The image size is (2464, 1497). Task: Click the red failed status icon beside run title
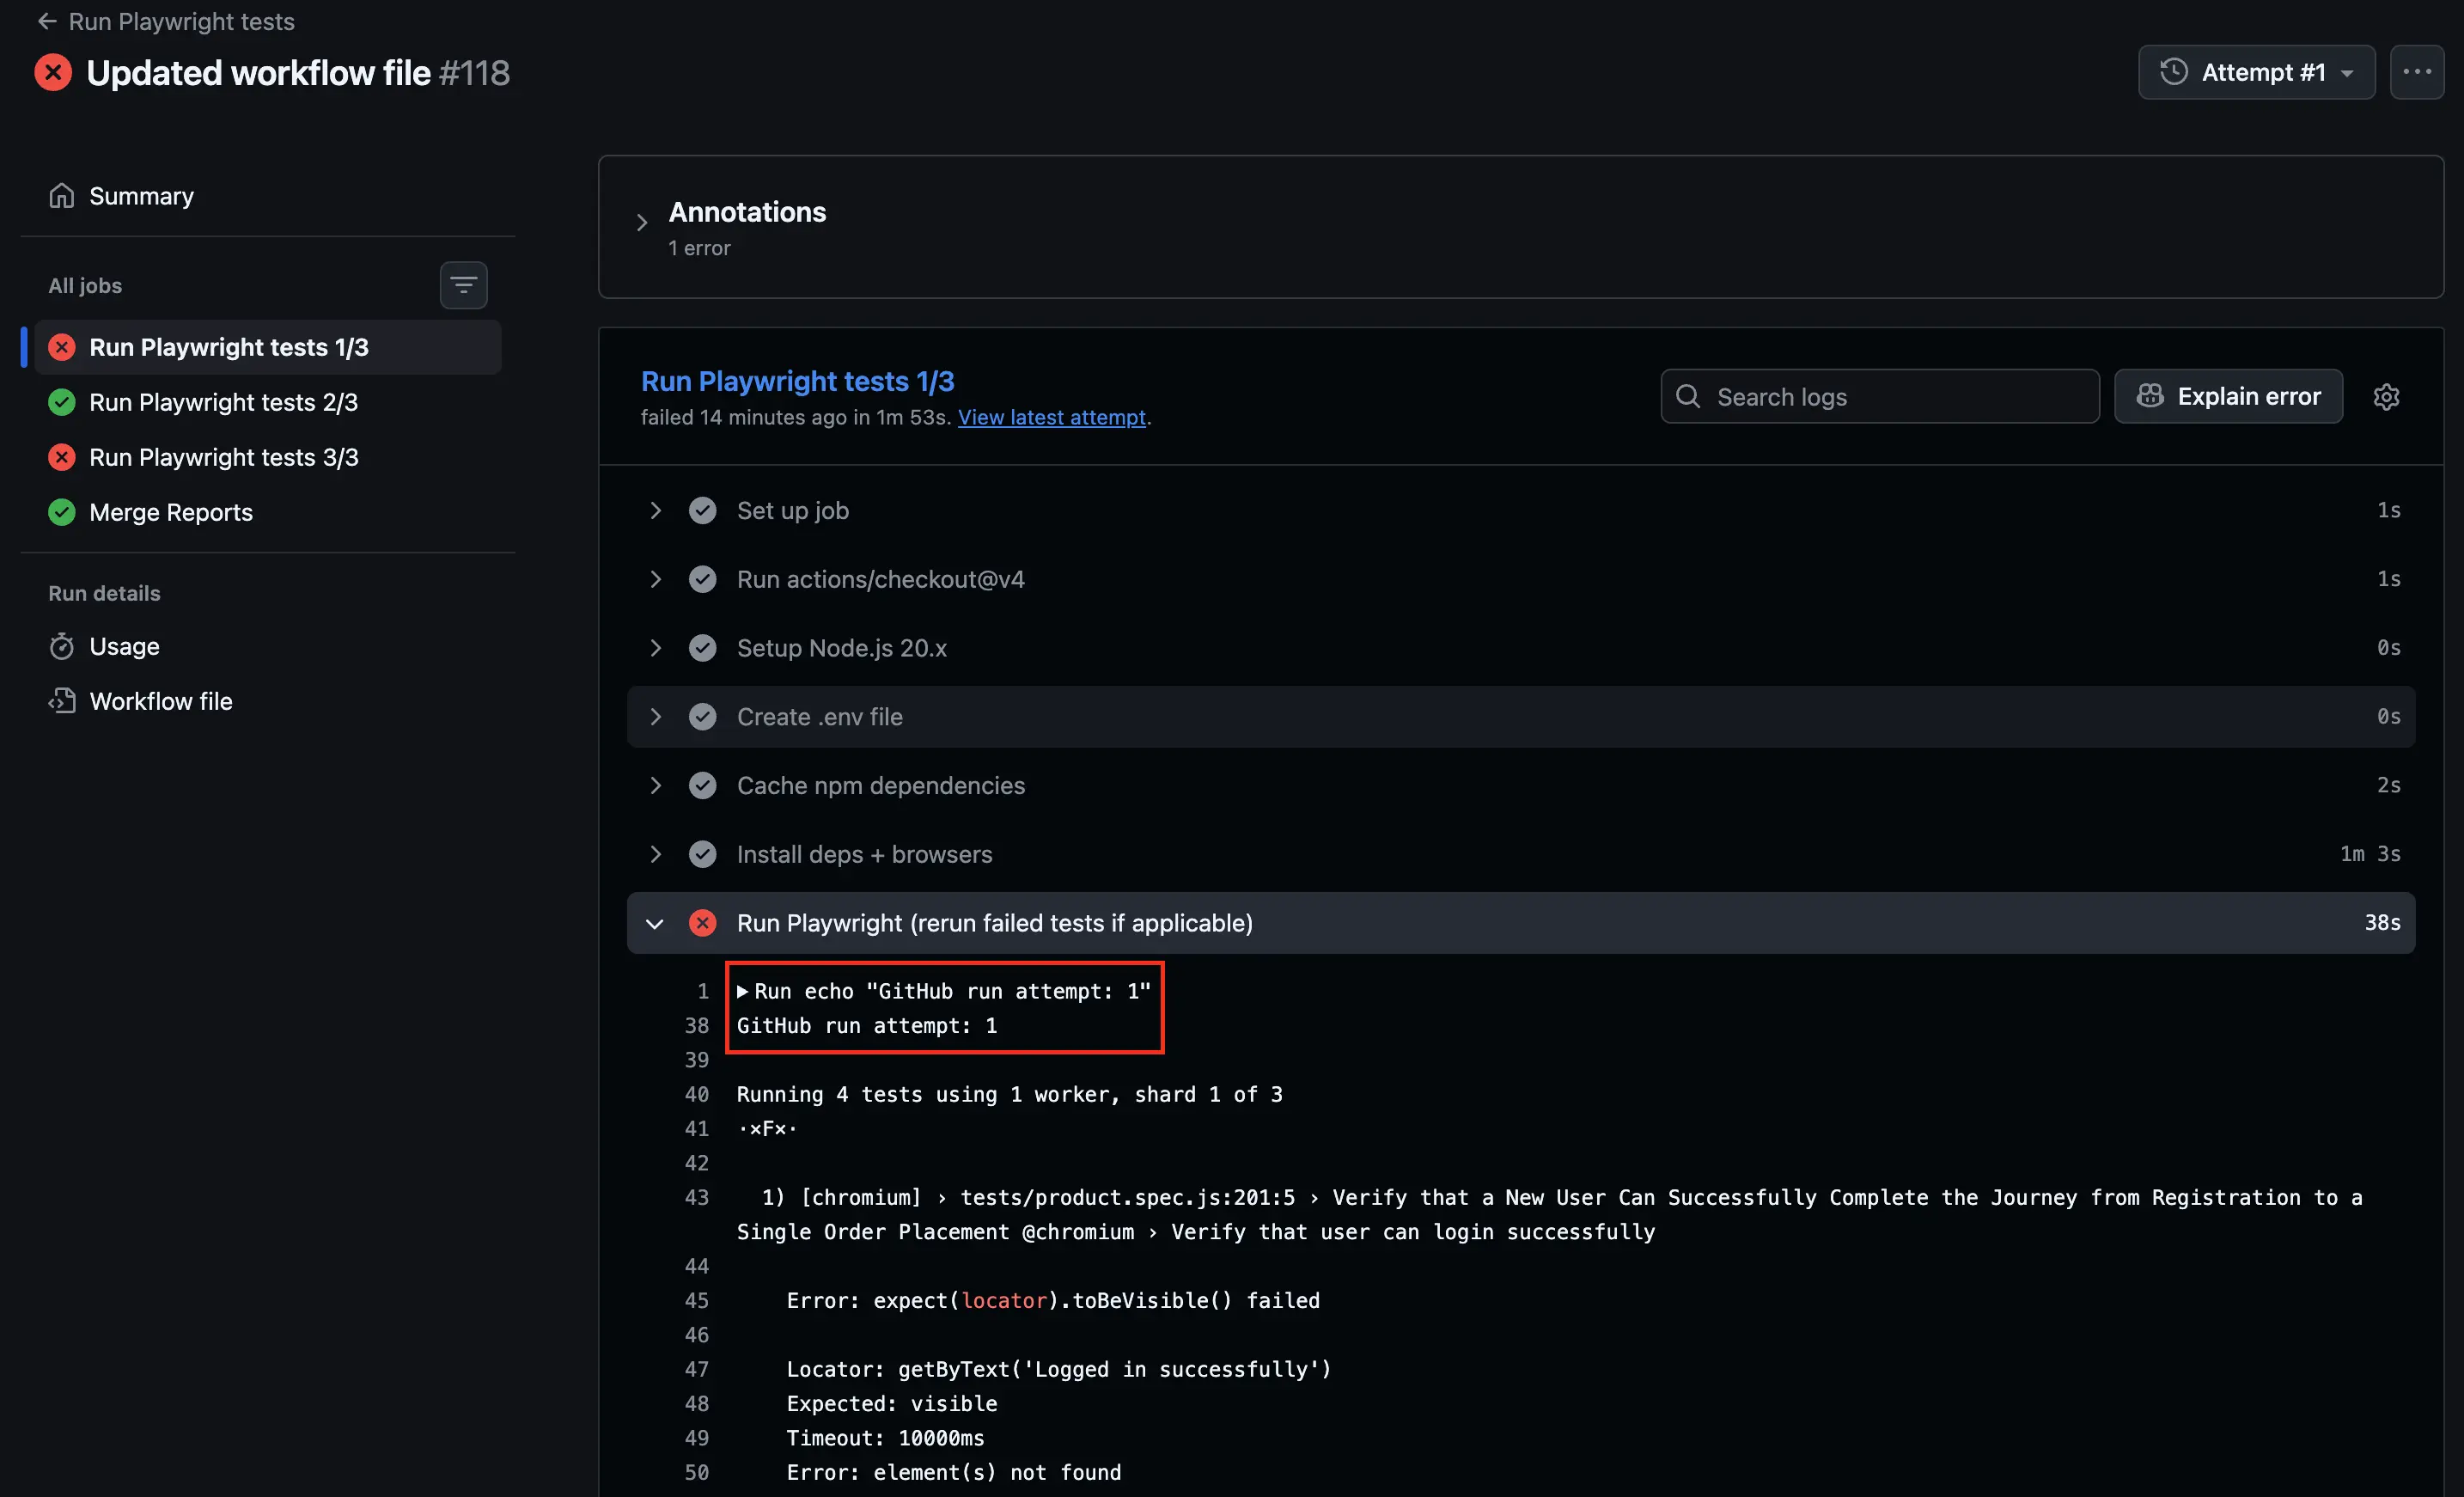53,73
